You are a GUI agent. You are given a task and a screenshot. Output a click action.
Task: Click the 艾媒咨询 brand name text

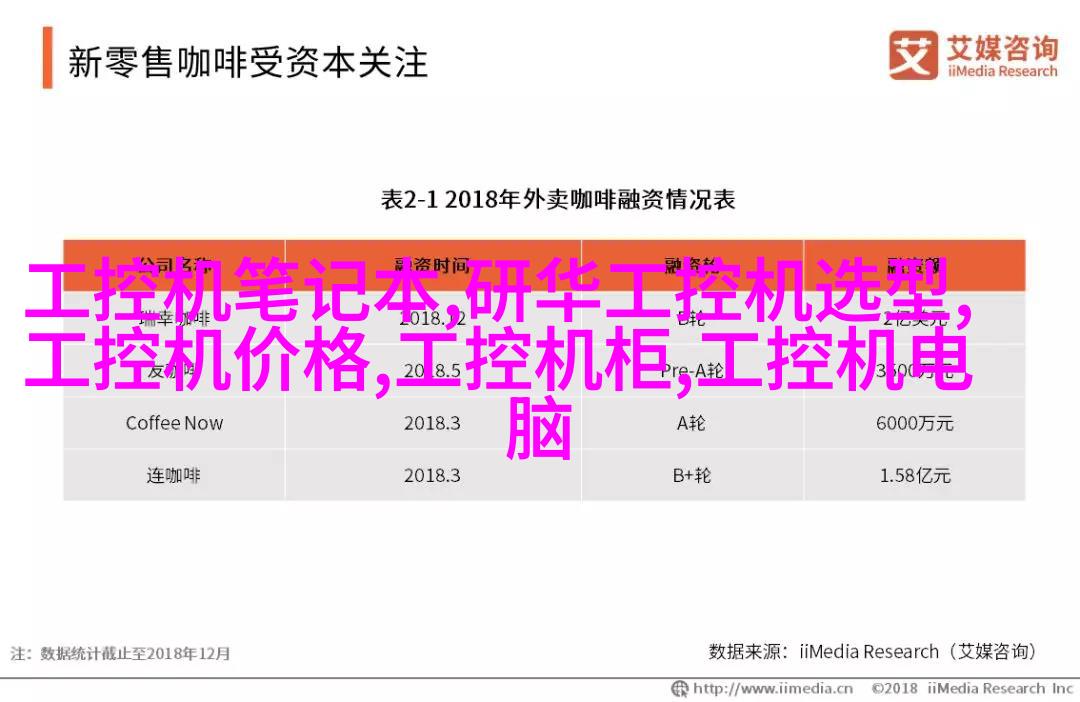(x=1002, y=48)
